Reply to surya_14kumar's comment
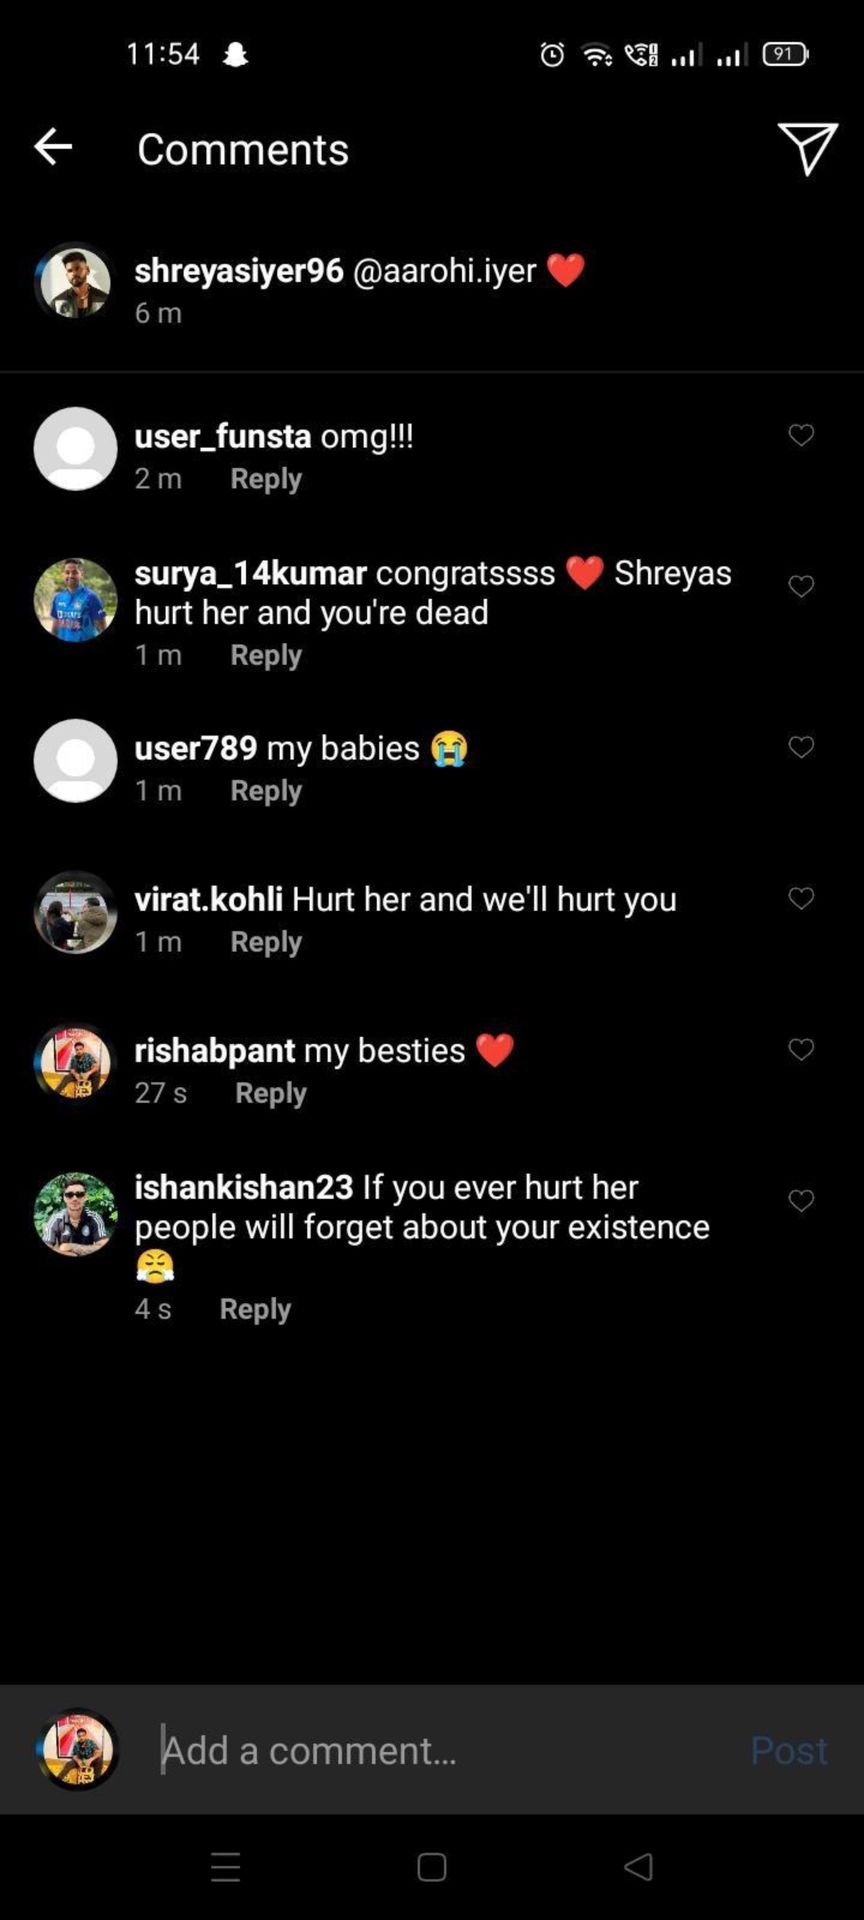This screenshot has width=864, height=1920. [266, 655]
